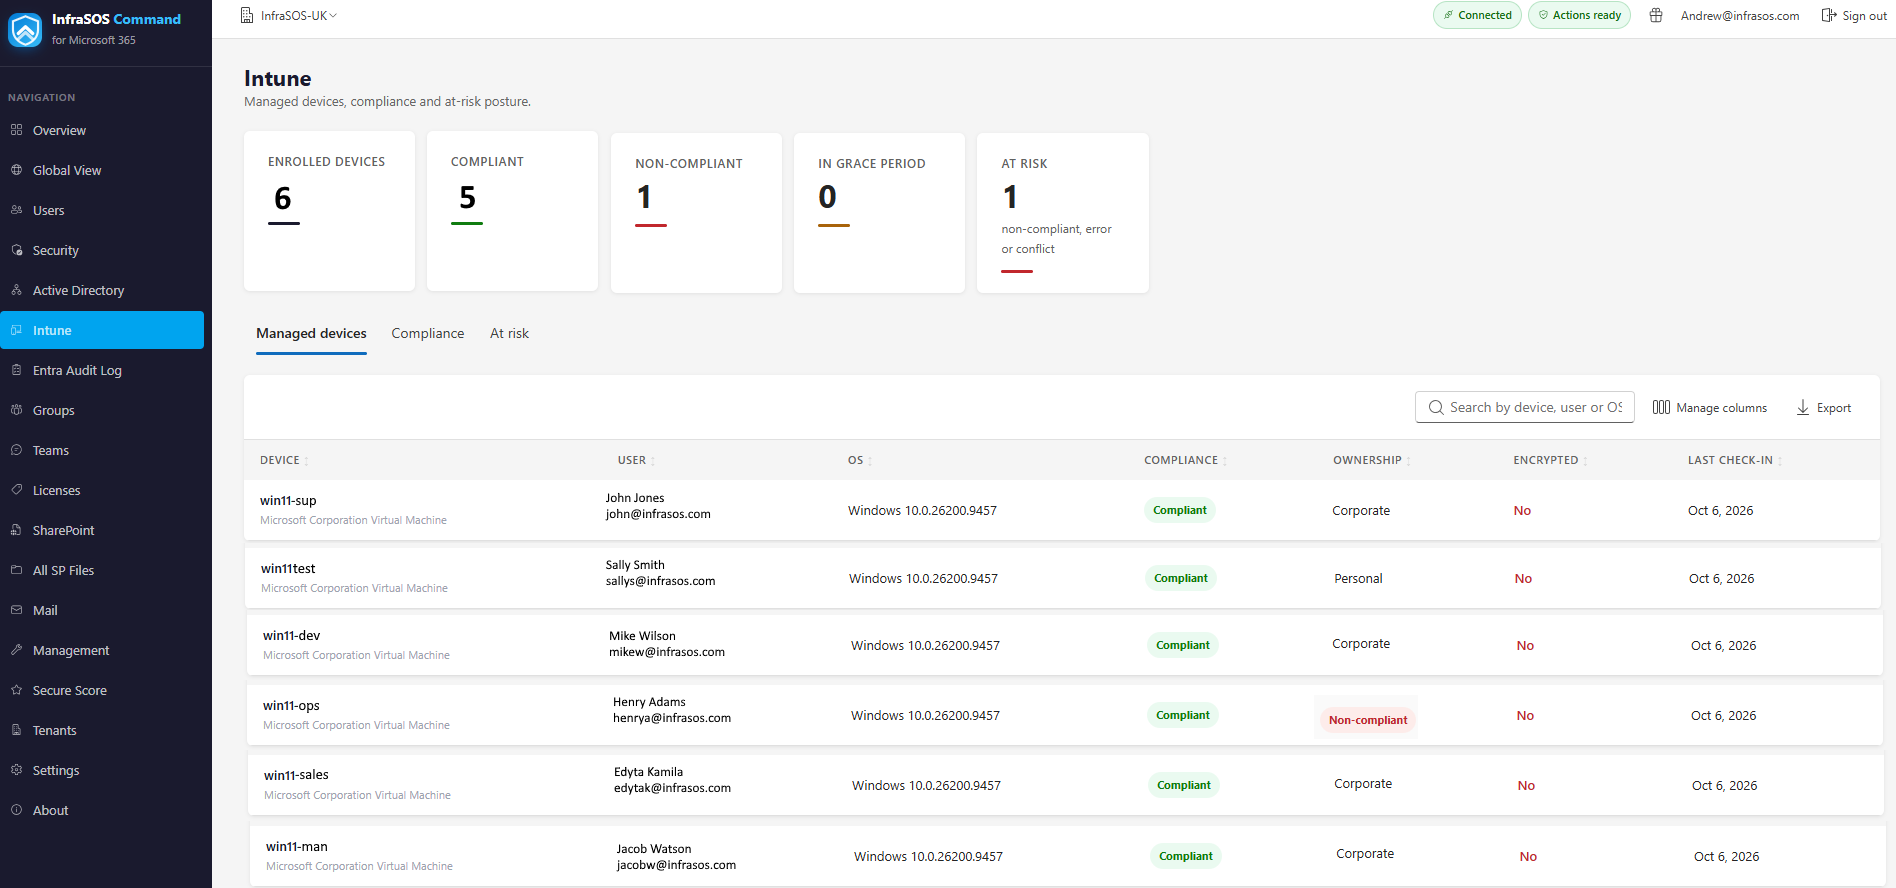Open the InfraSOS-UK tenant dropdown
This screenshot has width=1896, height=888.
point(289,15)
